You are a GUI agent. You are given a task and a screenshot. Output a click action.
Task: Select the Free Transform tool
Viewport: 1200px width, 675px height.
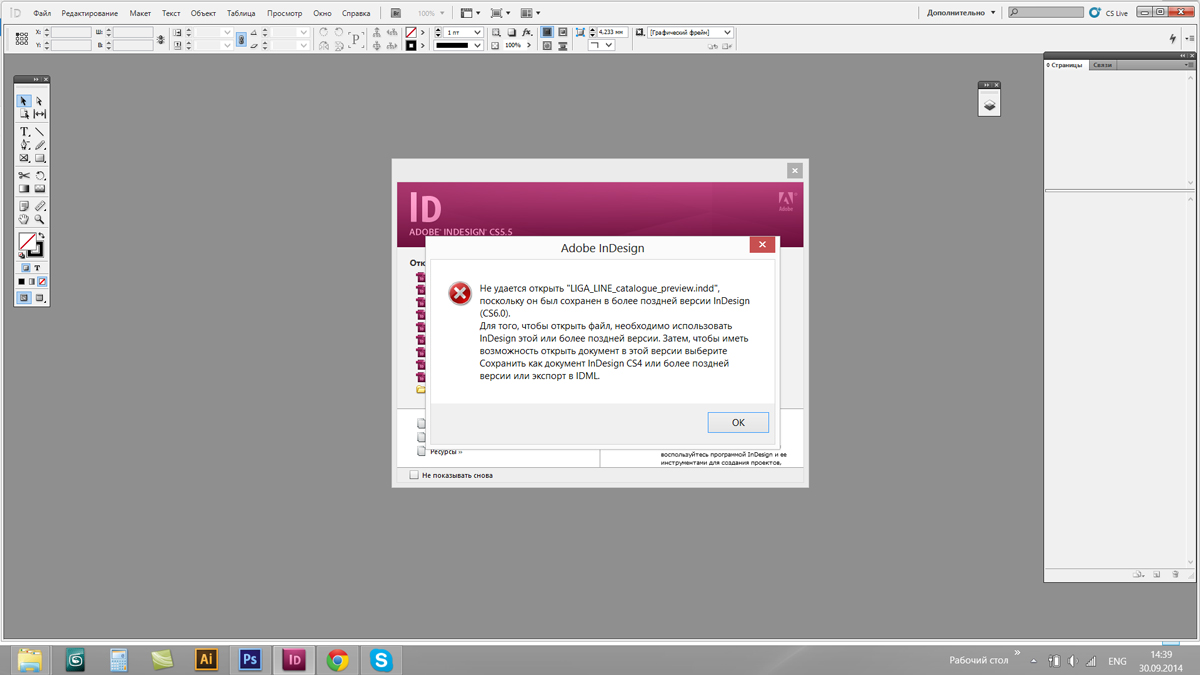click(x=40, y=175)
